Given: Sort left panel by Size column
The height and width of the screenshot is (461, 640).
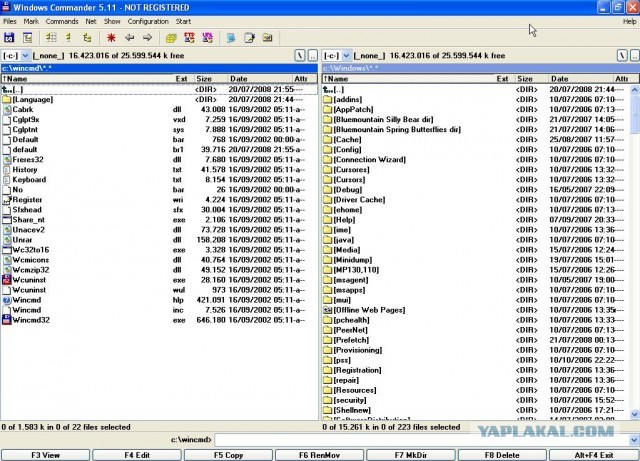Looking at the screenshot, I should (211, 79).
